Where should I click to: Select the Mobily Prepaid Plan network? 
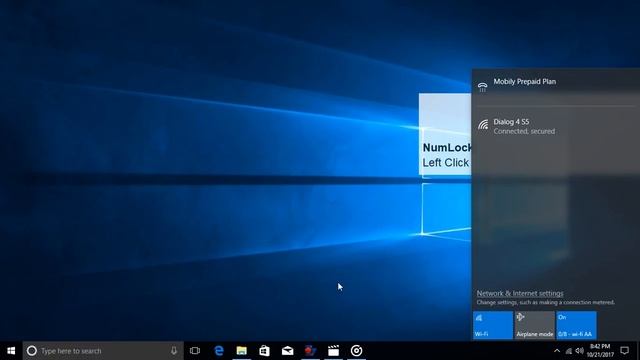coord(556,86)
